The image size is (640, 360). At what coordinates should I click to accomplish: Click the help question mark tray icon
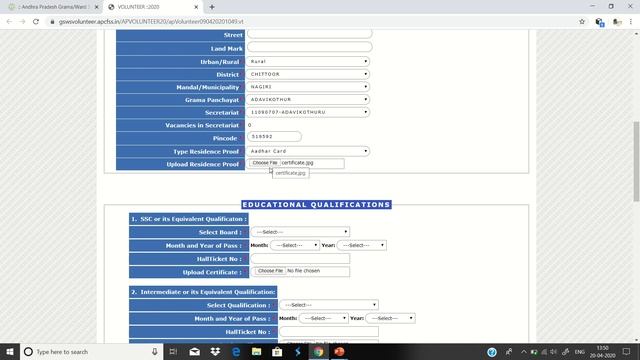pos(492,352)
